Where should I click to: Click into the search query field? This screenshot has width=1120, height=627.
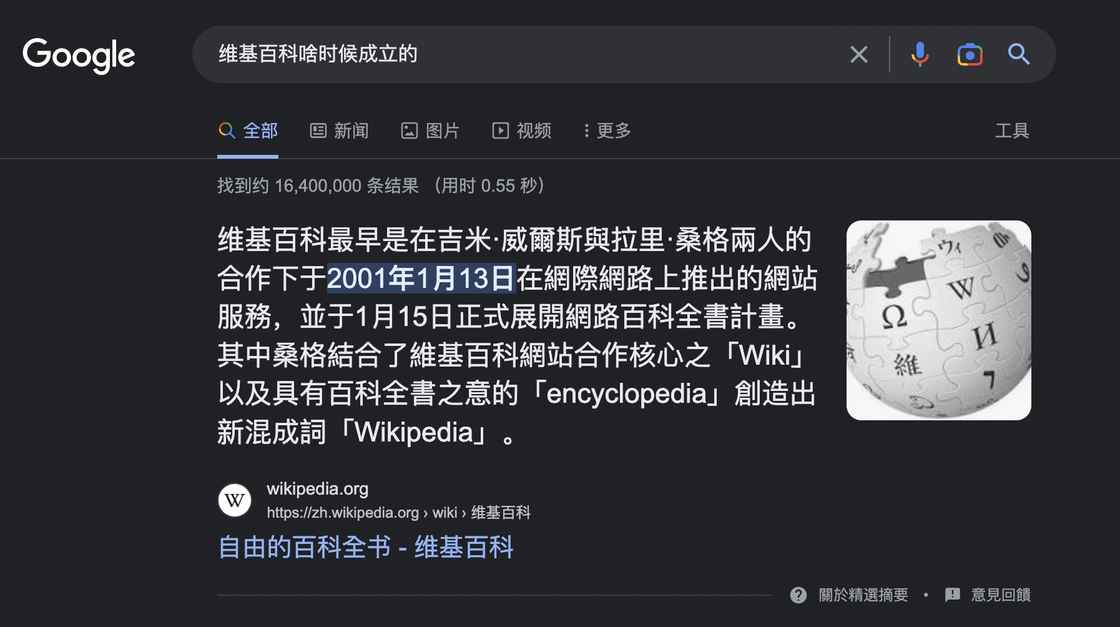click(x=525, y=54)
